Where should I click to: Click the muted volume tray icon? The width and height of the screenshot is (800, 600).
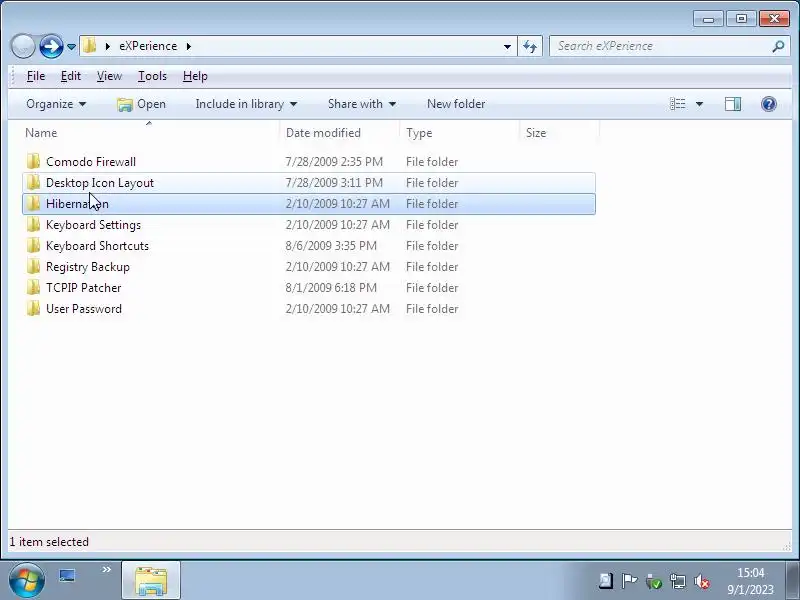(x=702, y=581)
